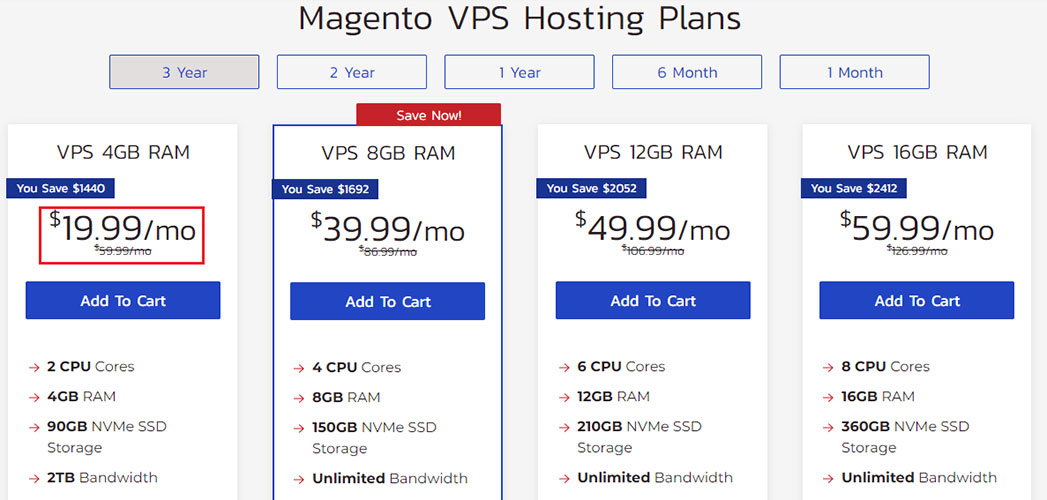This screenshot has height=500, width=1047.
Task: Click the You Save $1440 label
Action: pyautogui.click(x=60, y=188)
